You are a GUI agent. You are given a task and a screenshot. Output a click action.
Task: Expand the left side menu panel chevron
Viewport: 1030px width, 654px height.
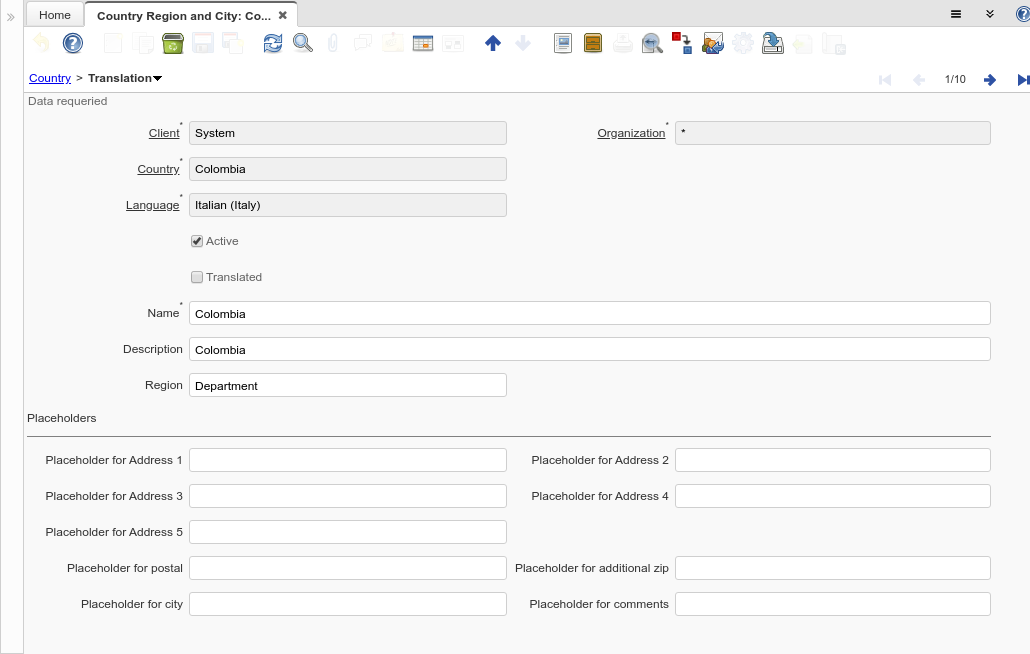click(x=11, y=17)
